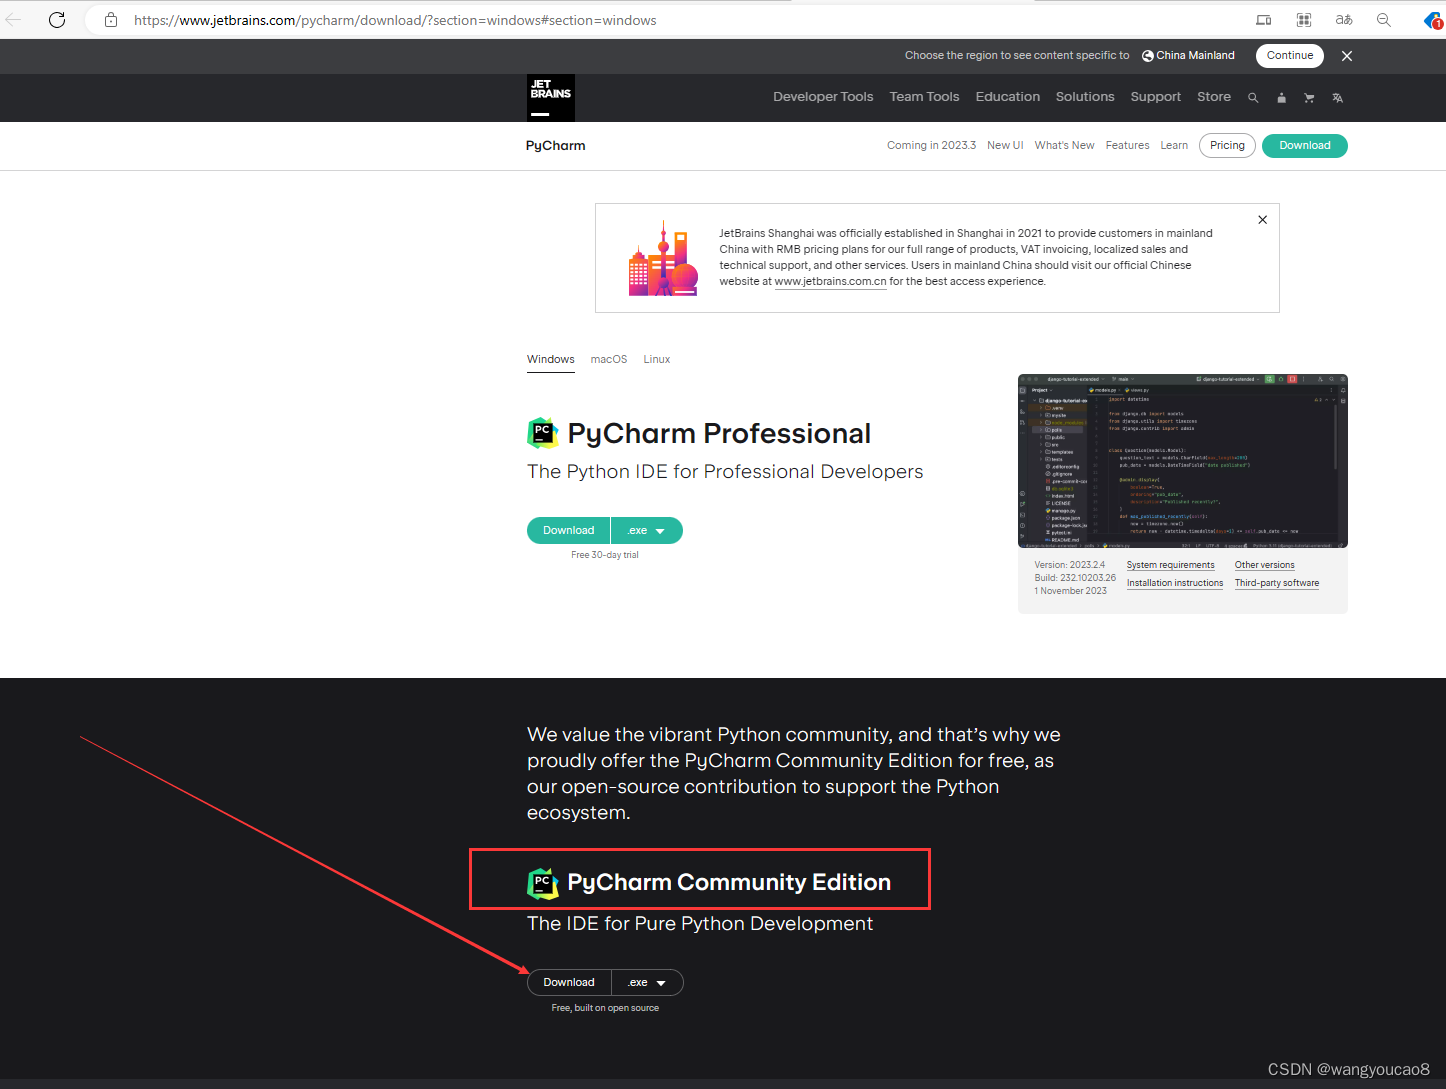
Task: Continue with China Mainland region
Action: 1289,55
